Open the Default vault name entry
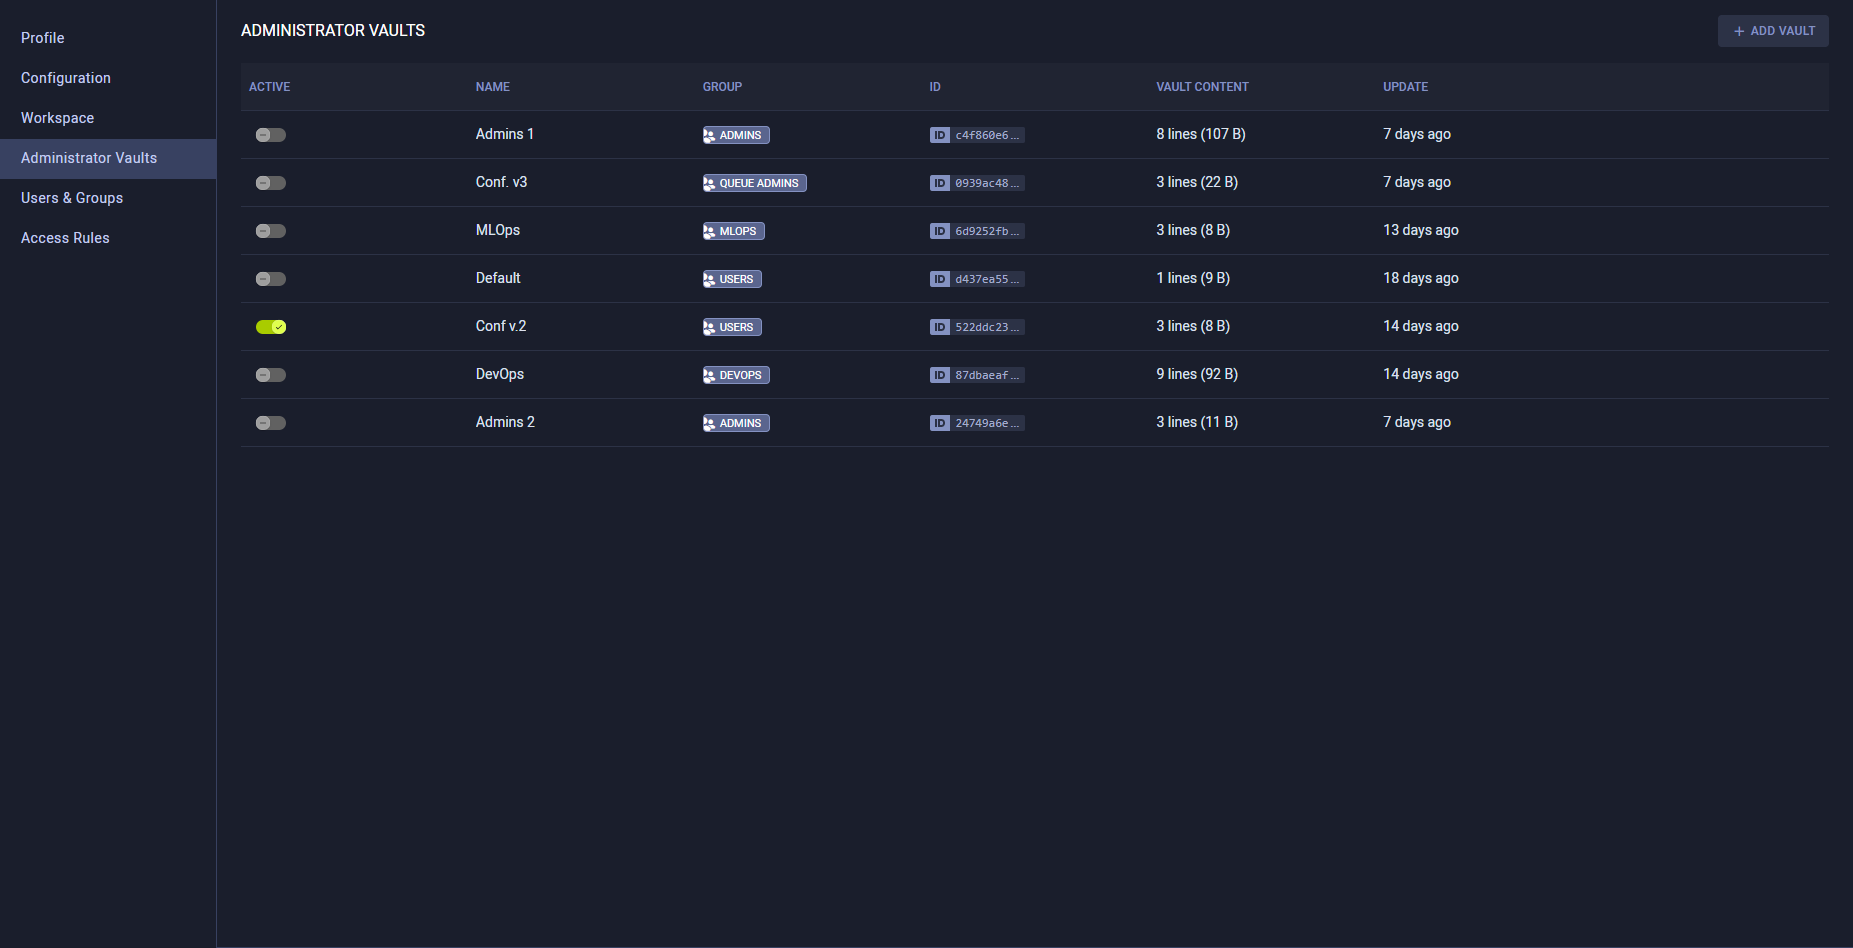1853x948 pixels. coord(498,278)
